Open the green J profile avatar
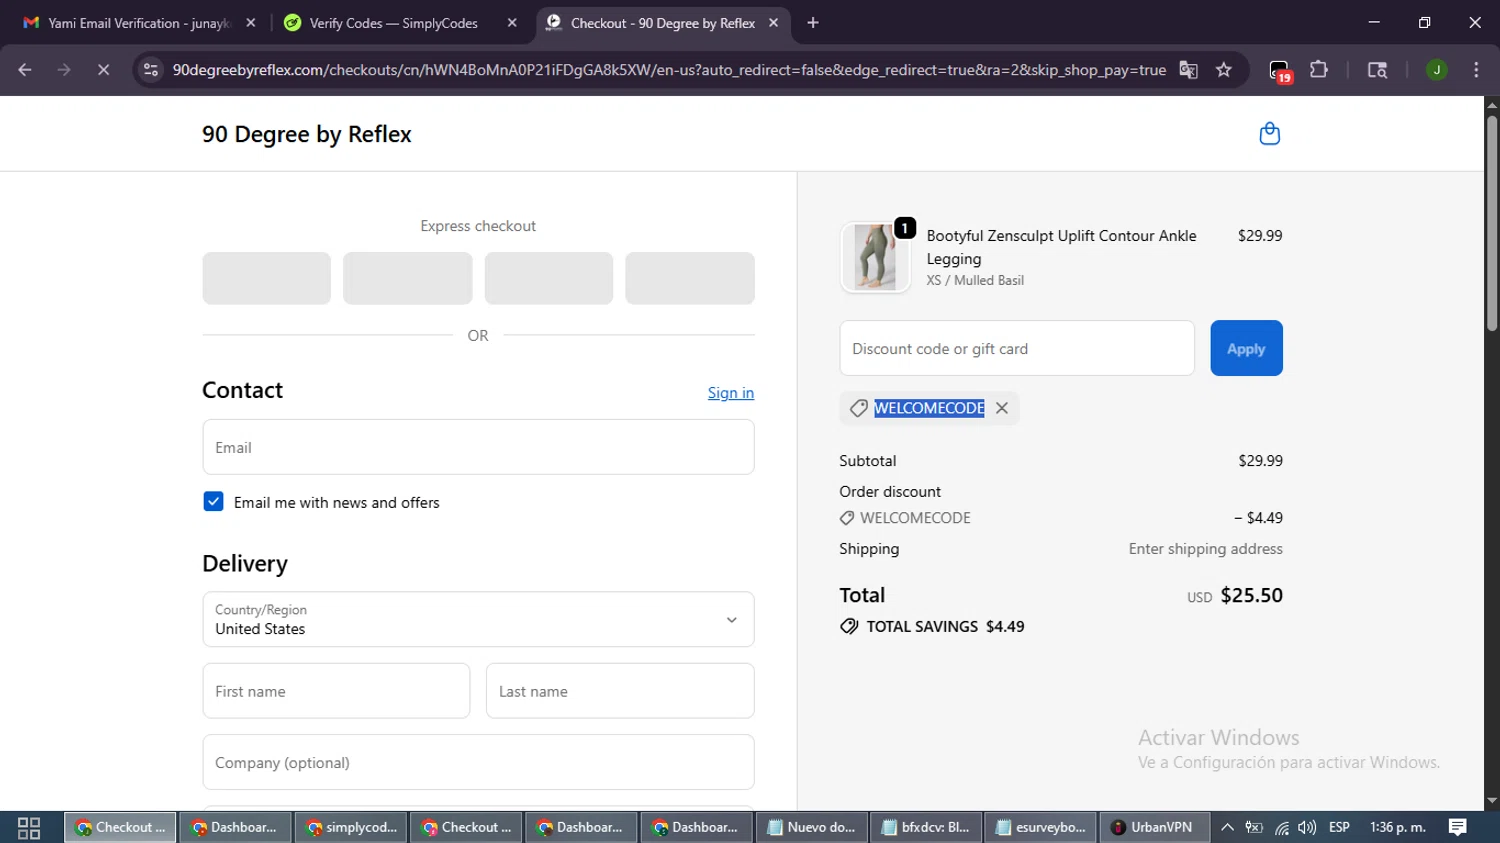The height and width of the screenshot is (843, 1500). coord(1437,70)
